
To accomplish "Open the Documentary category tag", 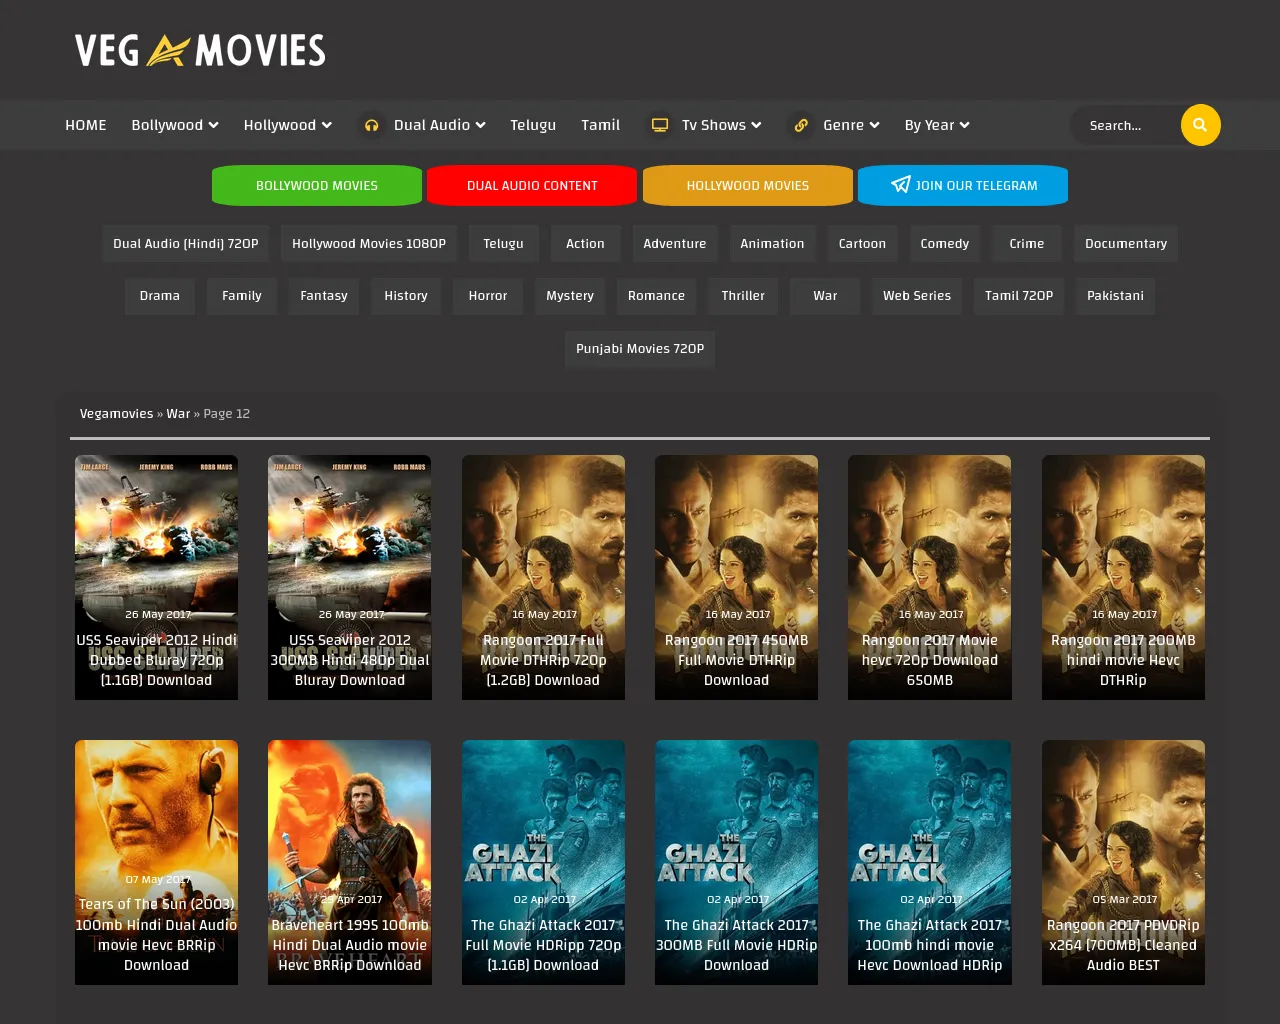I will [x=1126, y=243].
